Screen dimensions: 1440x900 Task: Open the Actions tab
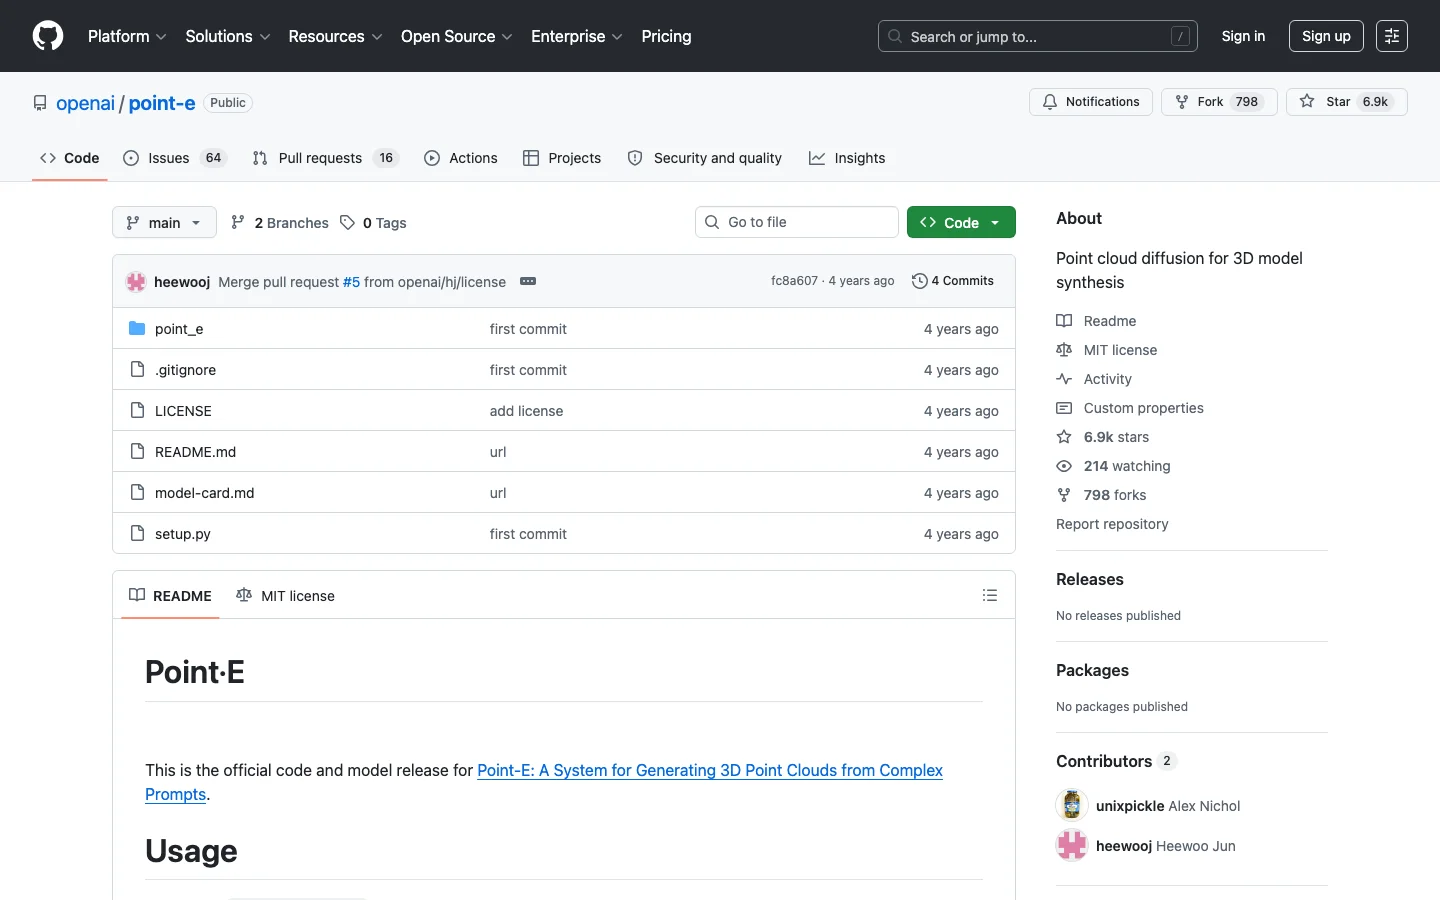[x=461, y=158]
